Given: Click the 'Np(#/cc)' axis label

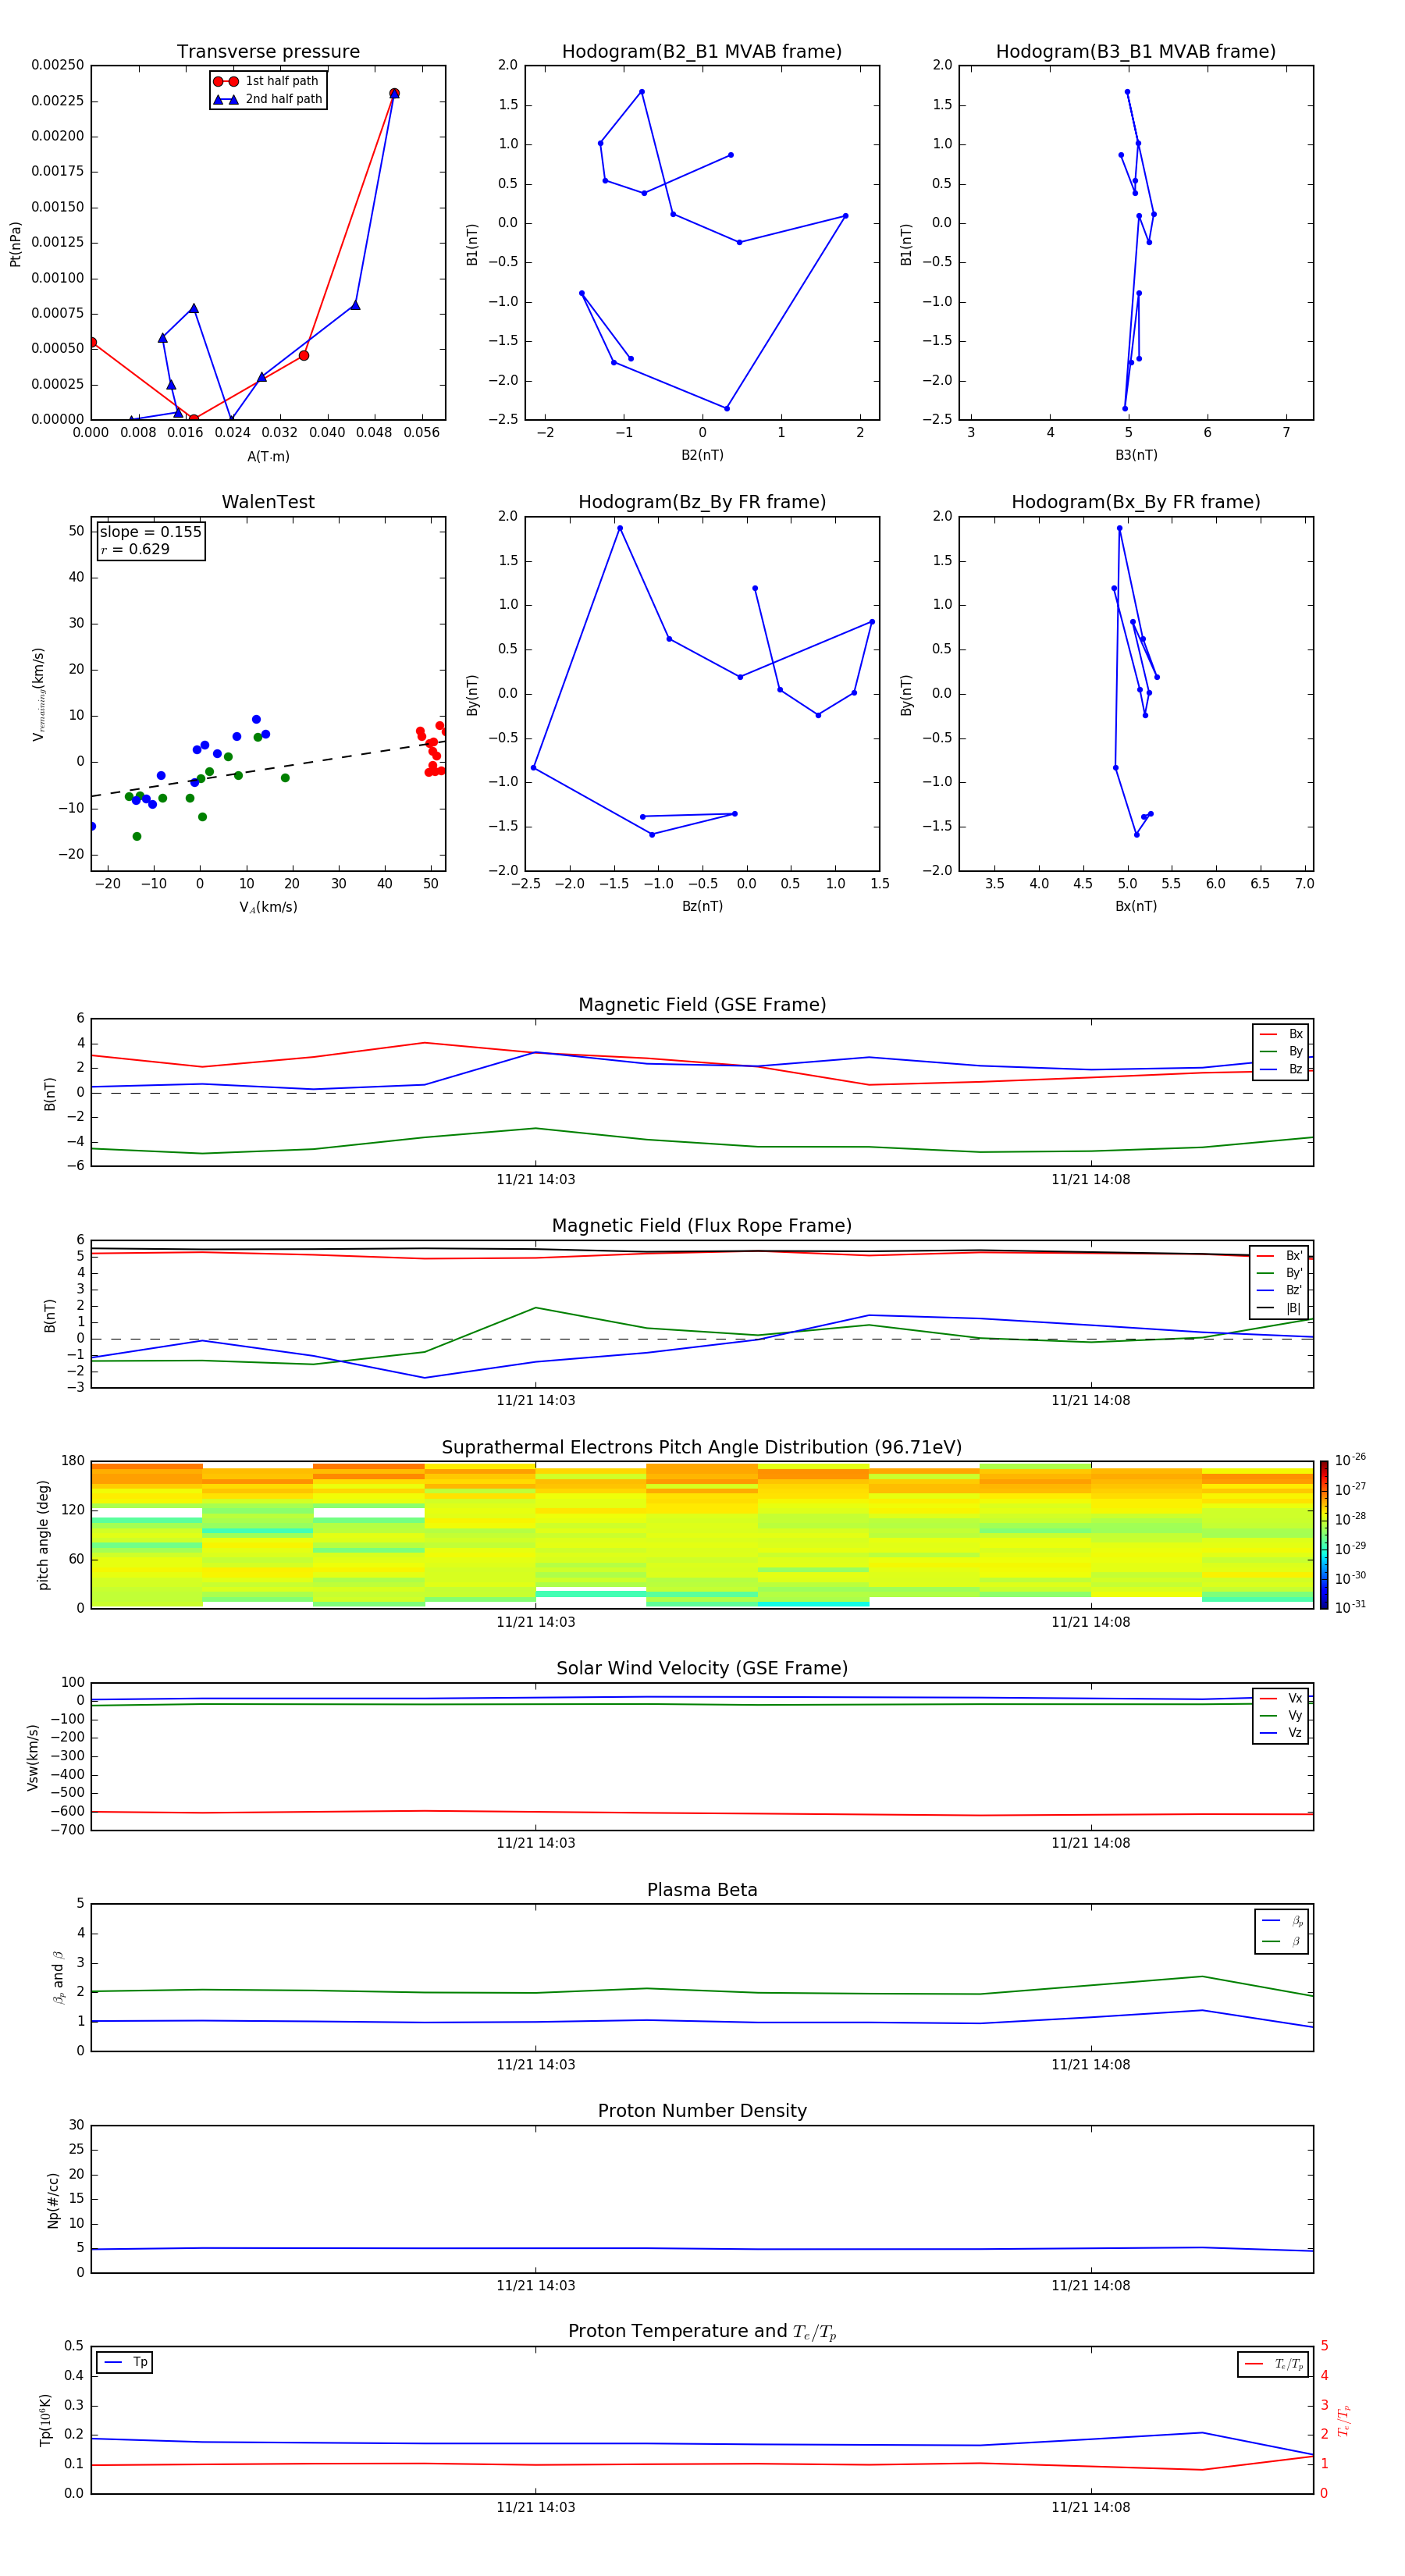Looking at the screenshot, I should click(x=53, y=2200).
